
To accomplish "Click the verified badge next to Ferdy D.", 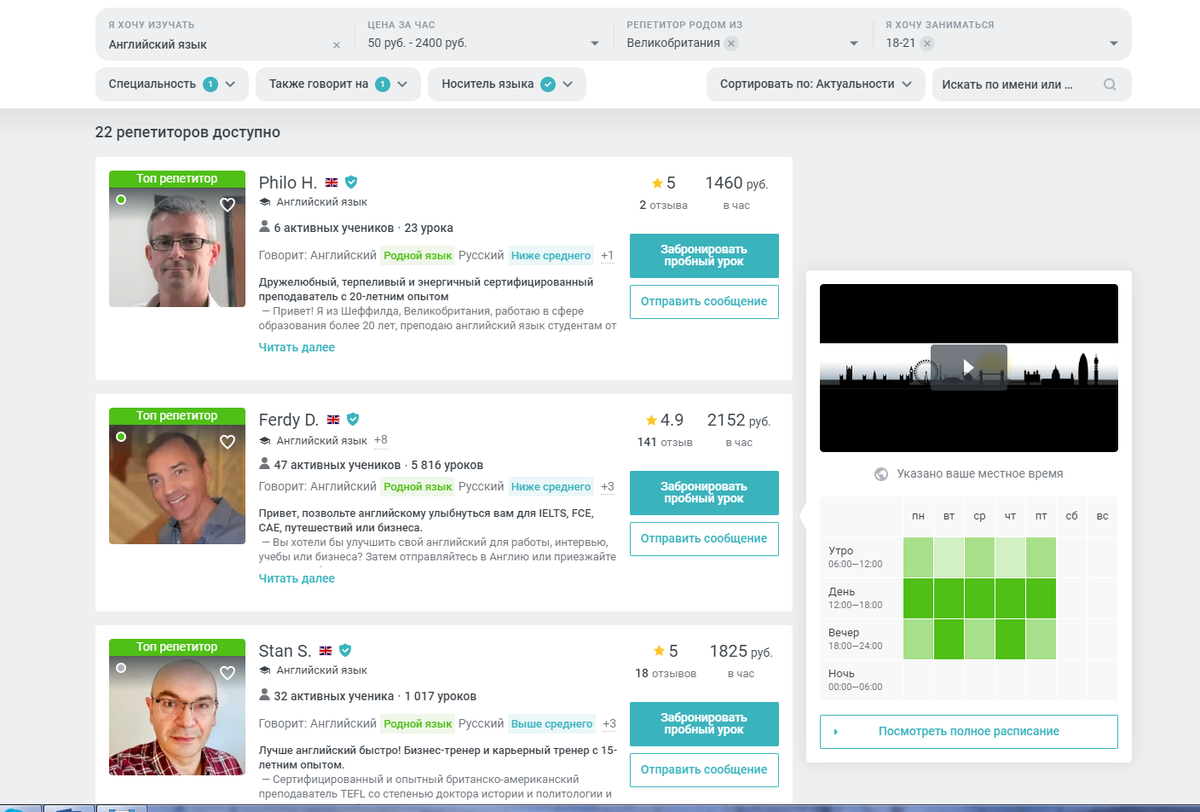I will tap(353, 419).
